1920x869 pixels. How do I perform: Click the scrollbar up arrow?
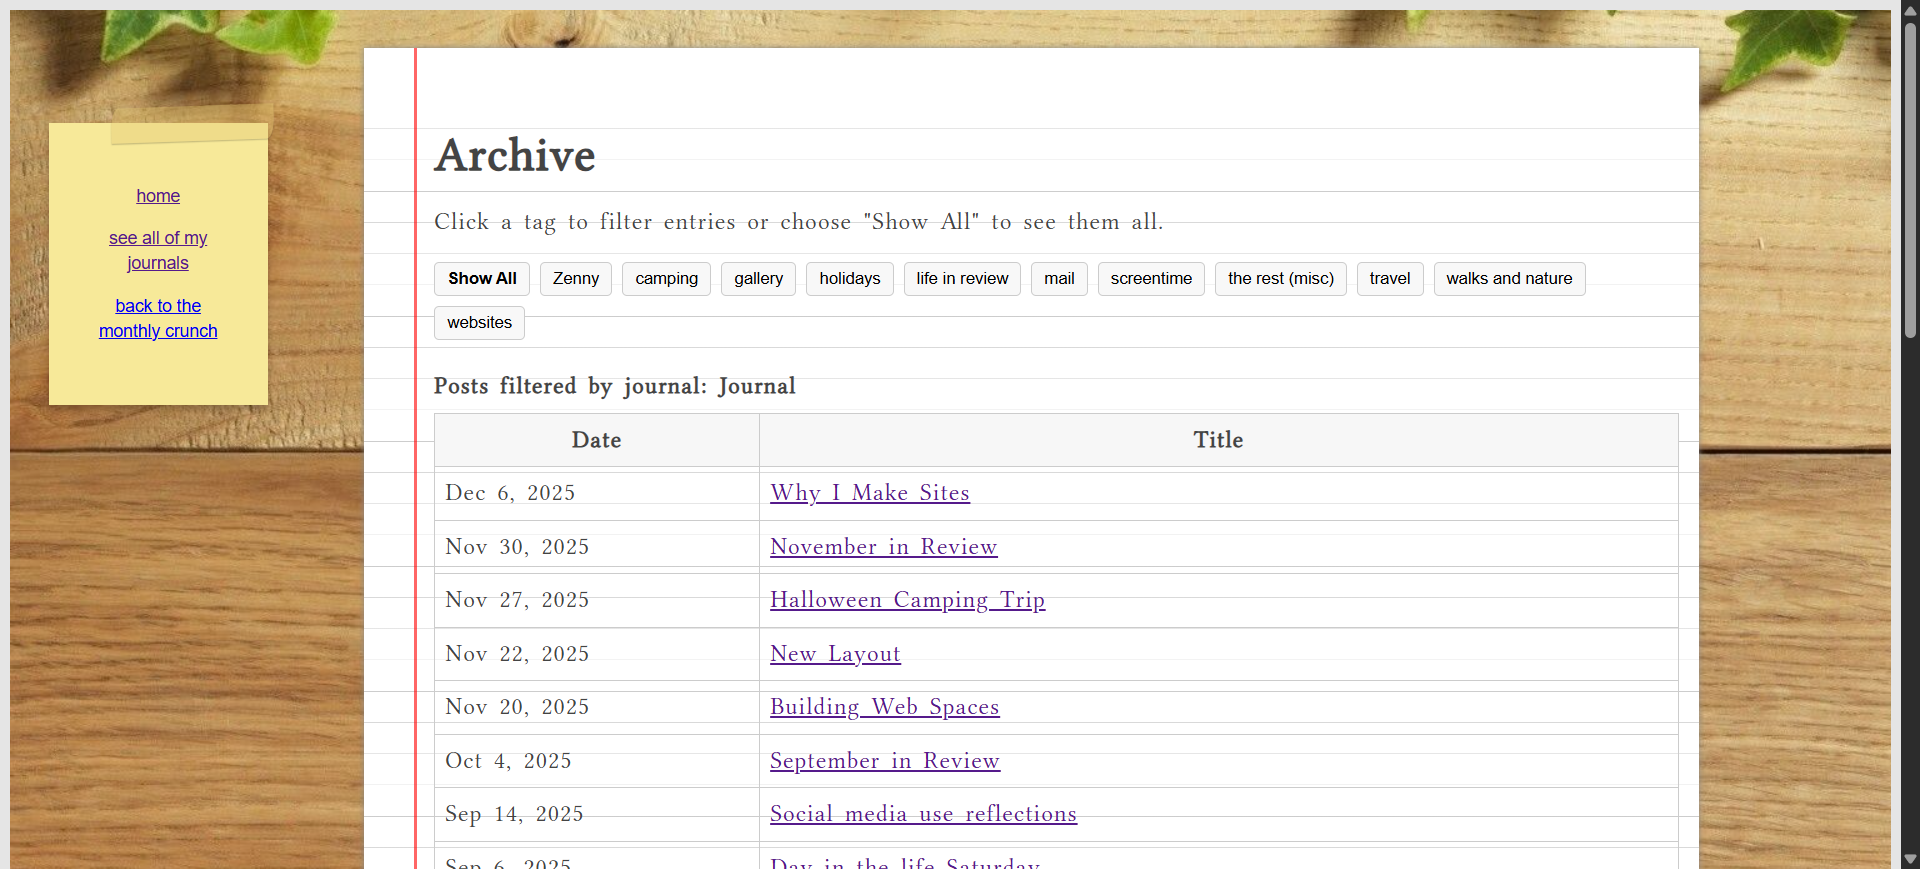click(x=1910, y=9)
